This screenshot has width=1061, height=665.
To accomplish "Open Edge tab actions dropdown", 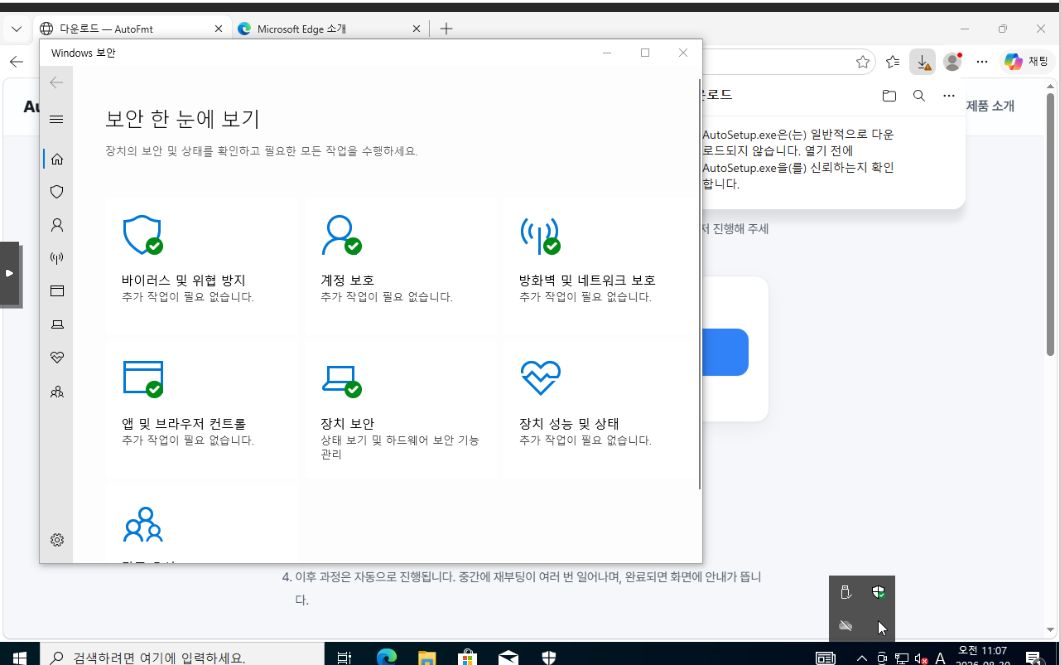I will point(16,28).
